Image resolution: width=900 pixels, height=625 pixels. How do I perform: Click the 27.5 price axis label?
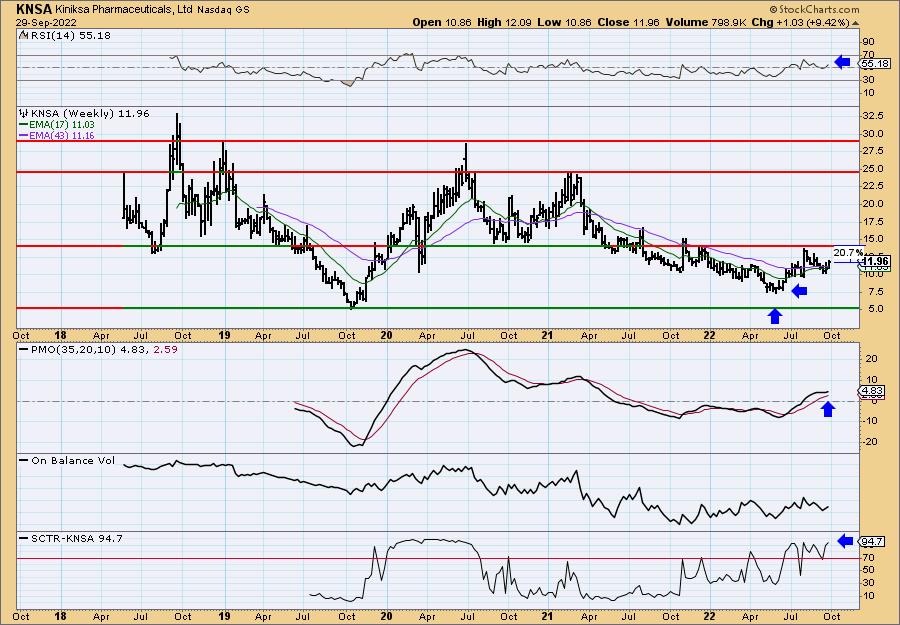[873, 151]
